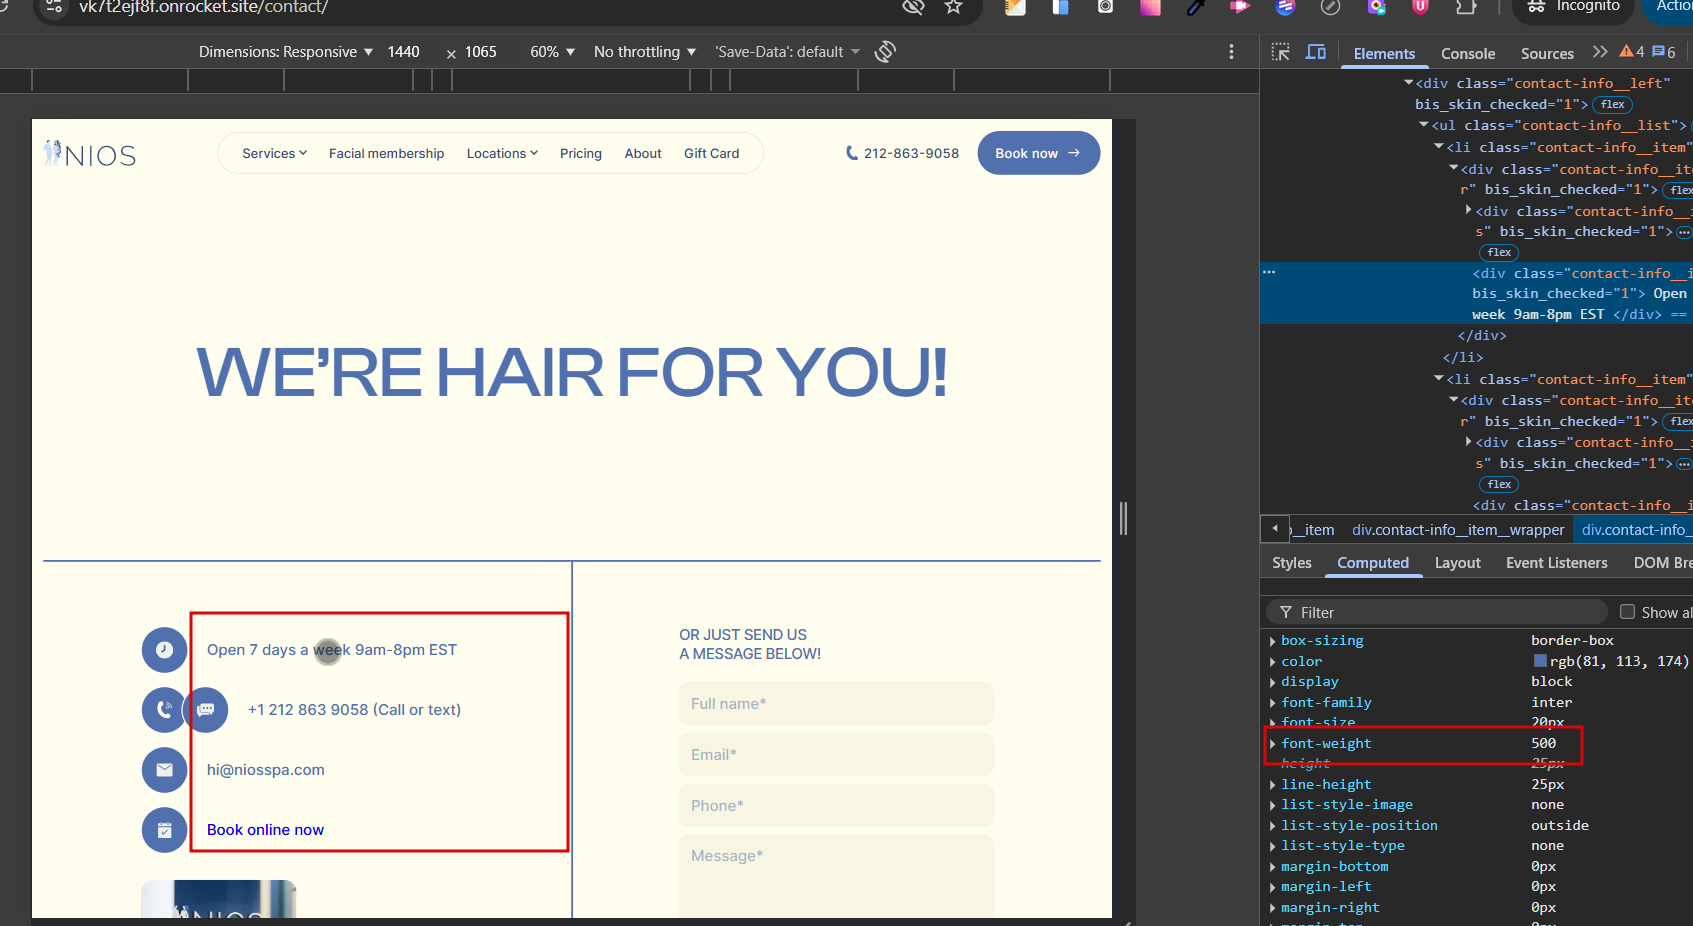Click the color swatch next to rgb value

tap(1540, 661)
